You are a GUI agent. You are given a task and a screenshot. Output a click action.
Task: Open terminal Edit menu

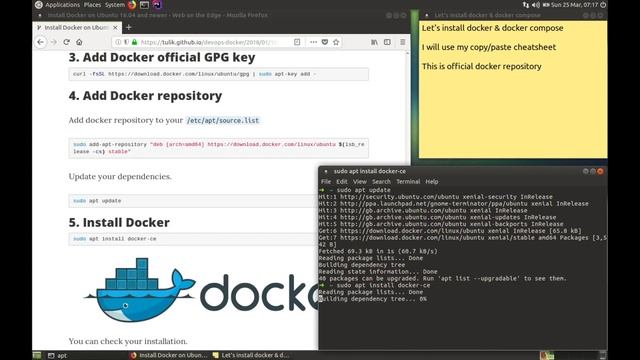[x=342, y=182]
